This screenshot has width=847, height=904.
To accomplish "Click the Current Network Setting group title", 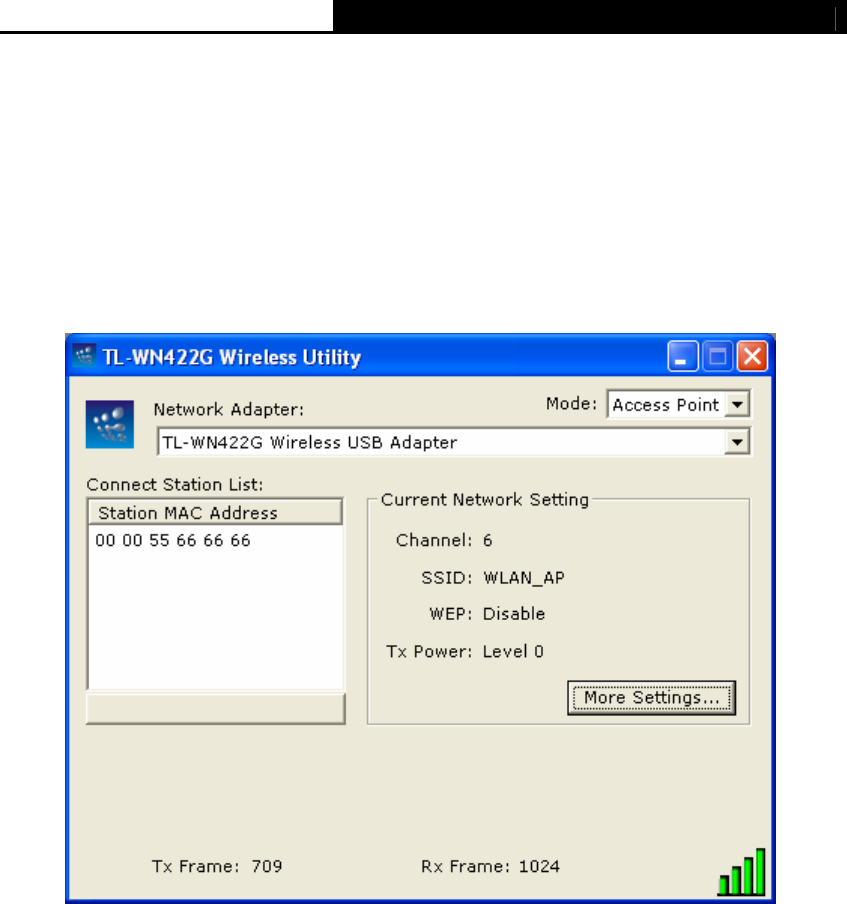I will click(485, 499).
